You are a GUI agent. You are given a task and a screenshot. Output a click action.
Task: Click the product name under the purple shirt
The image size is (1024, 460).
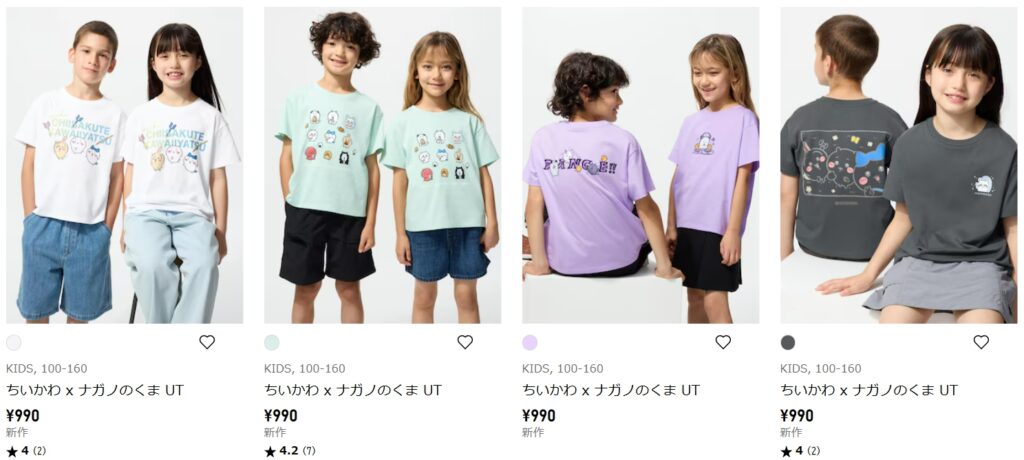(x=611, y=391)
